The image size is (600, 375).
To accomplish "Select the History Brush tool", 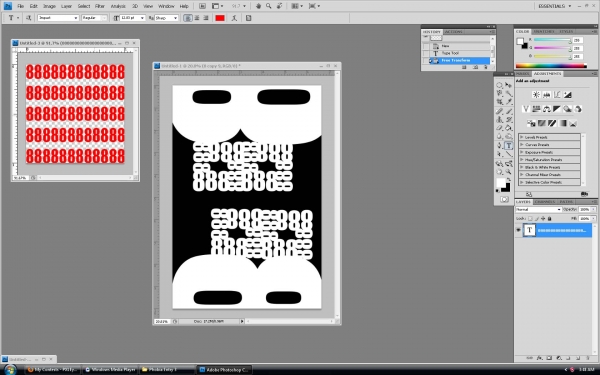I will tap(509, 120).
